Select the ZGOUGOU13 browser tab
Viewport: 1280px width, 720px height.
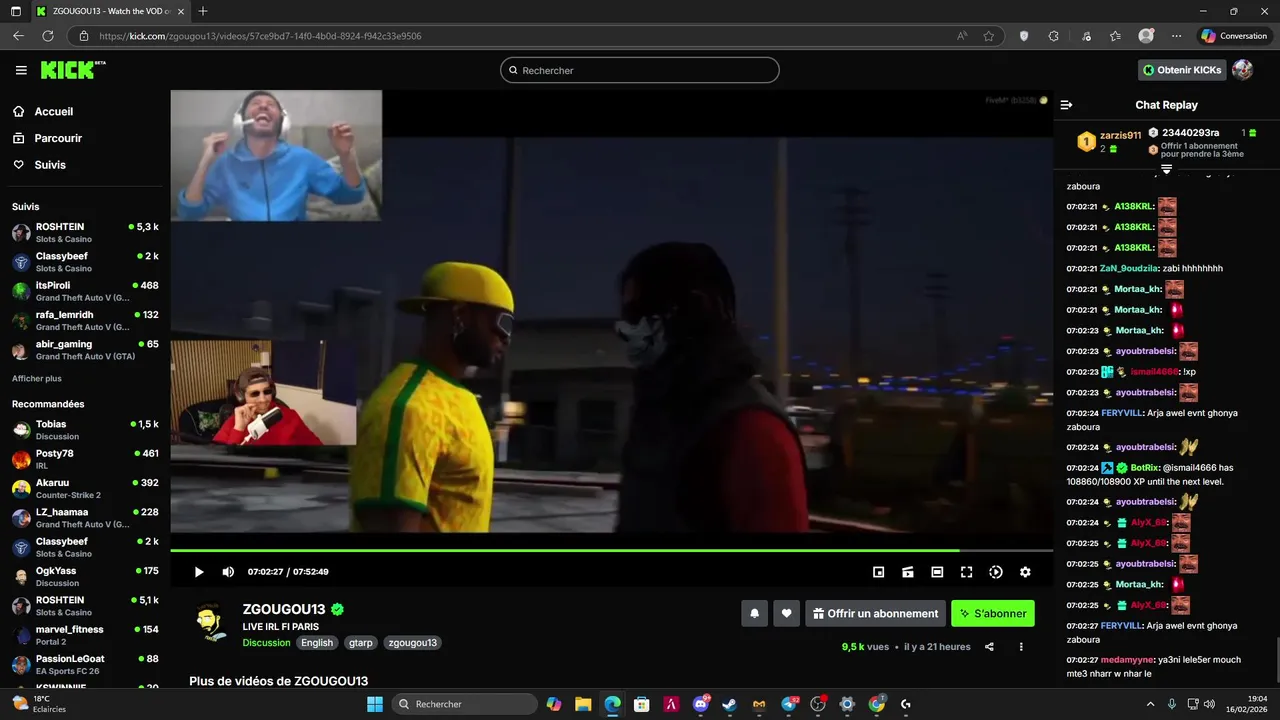(x=111, y=11)
